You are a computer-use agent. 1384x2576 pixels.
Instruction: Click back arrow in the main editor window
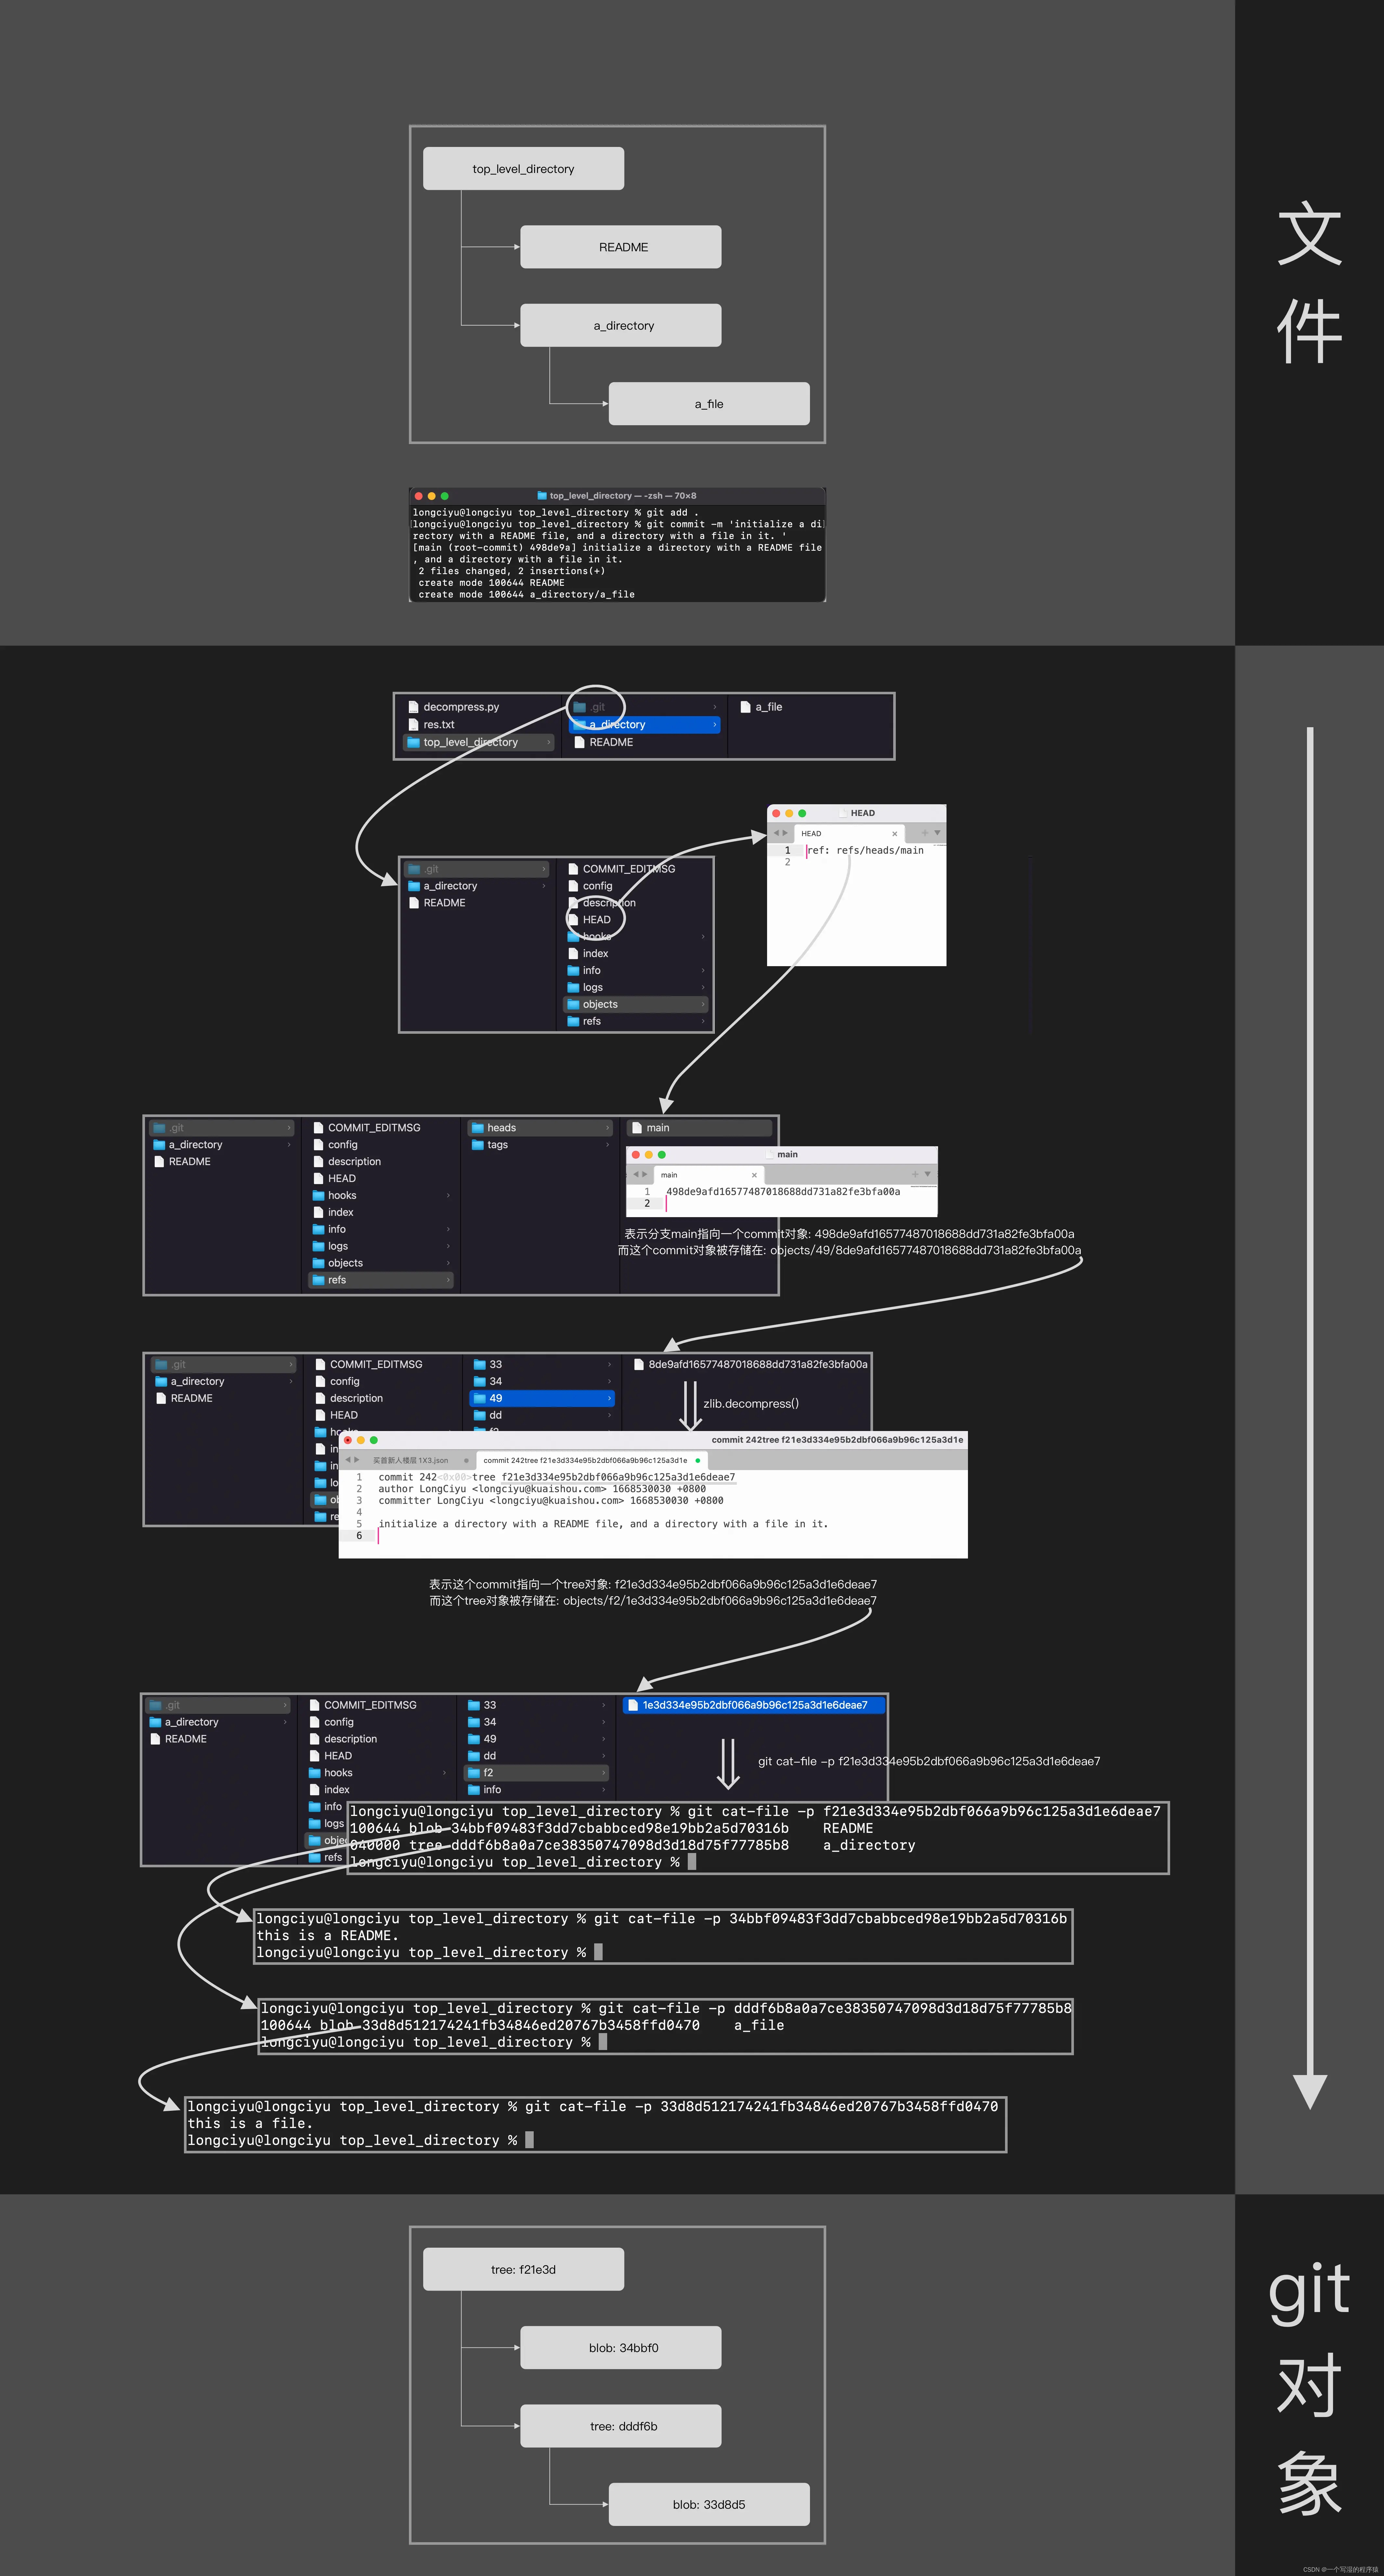636,1174
